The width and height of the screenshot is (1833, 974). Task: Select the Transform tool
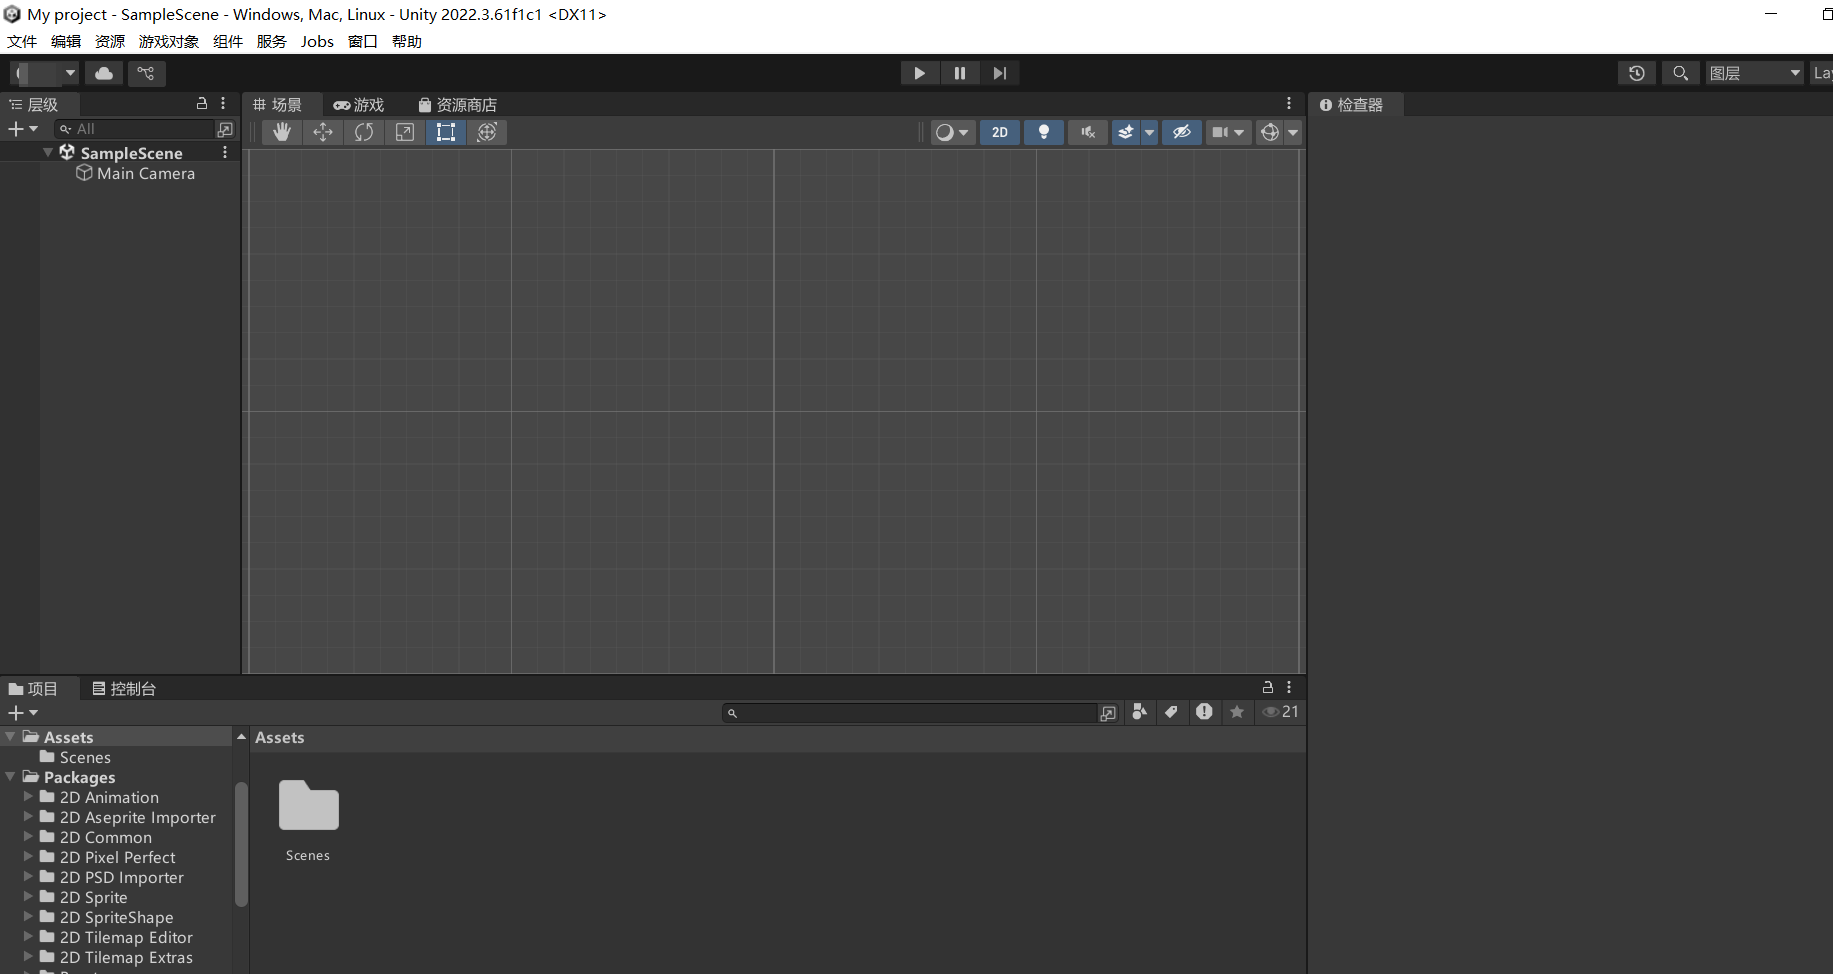(x=487, y=132)
